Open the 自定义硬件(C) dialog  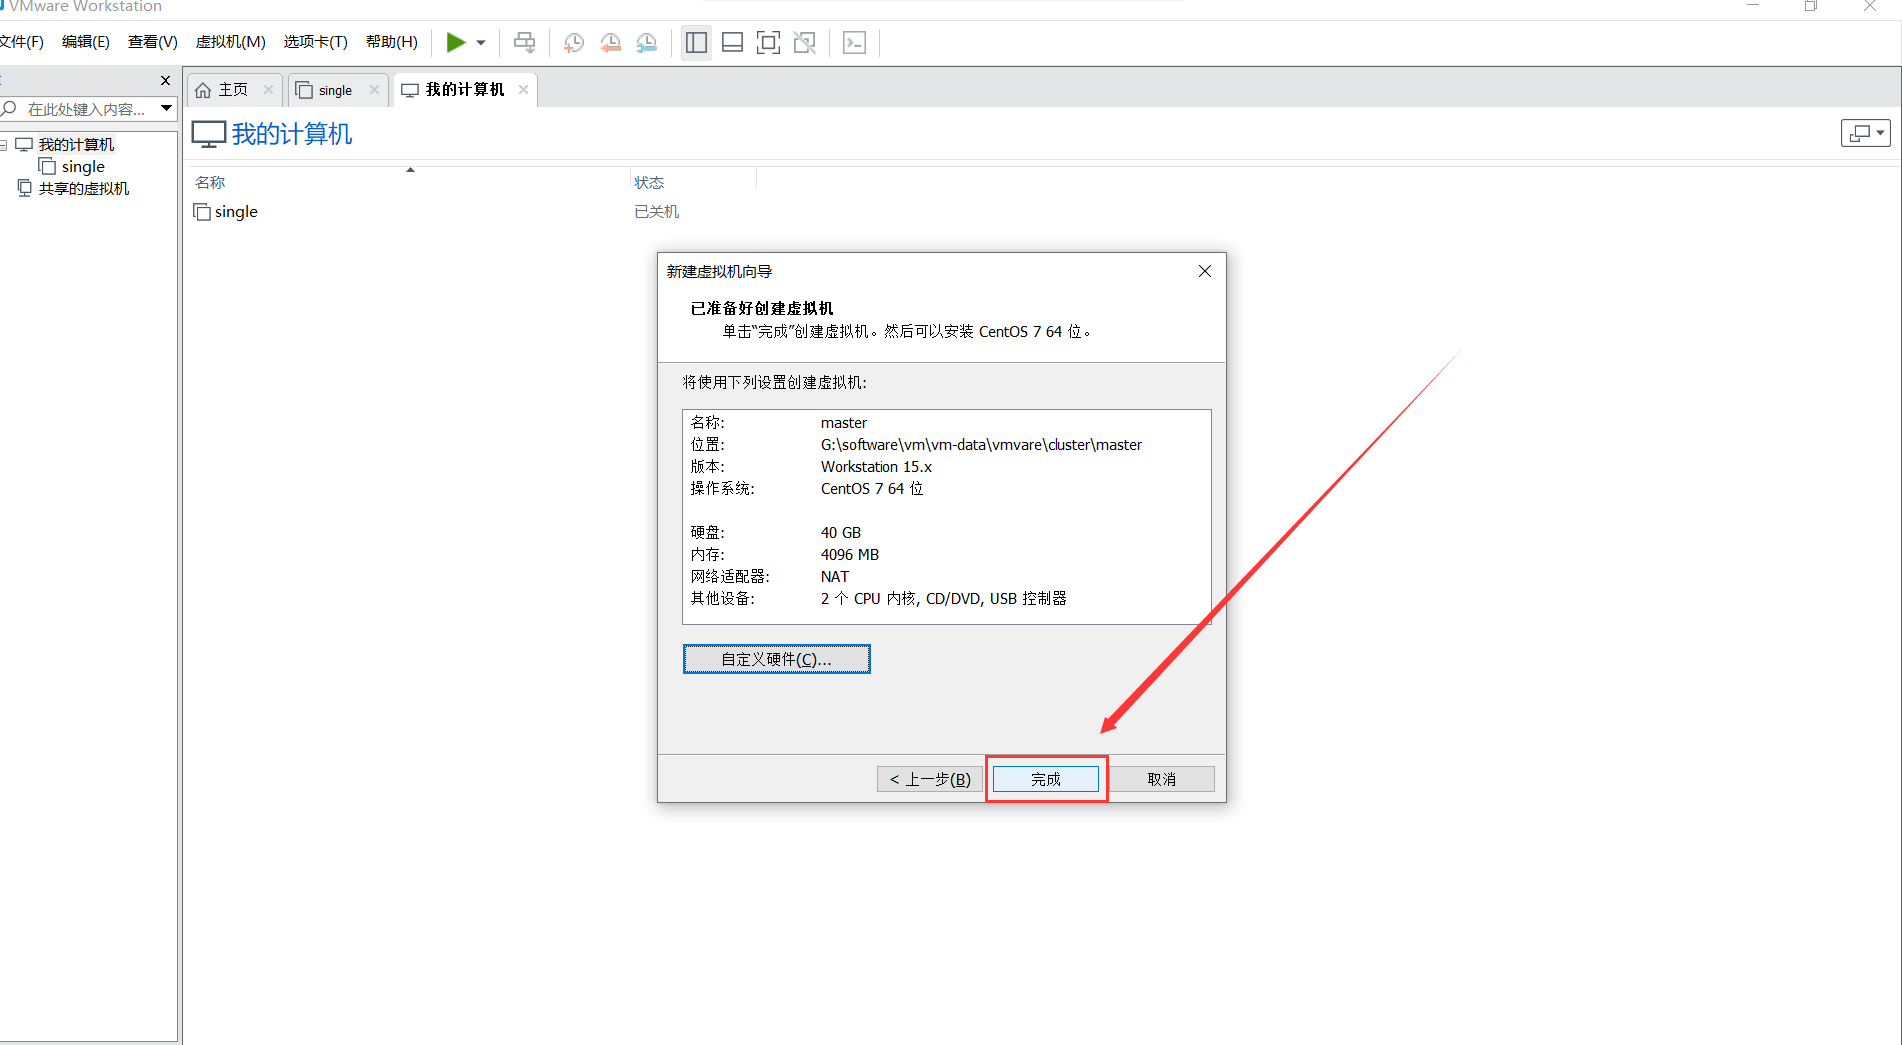776,658
